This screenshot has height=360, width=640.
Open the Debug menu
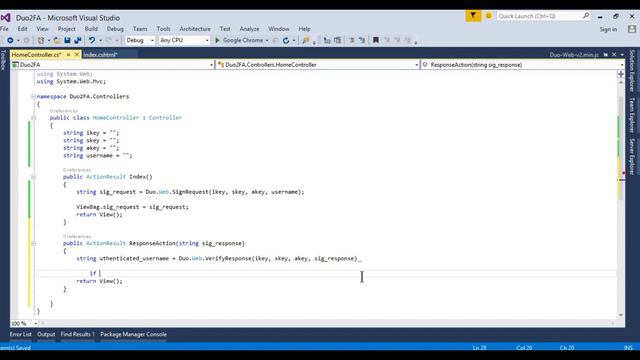[x=115, y=29]
